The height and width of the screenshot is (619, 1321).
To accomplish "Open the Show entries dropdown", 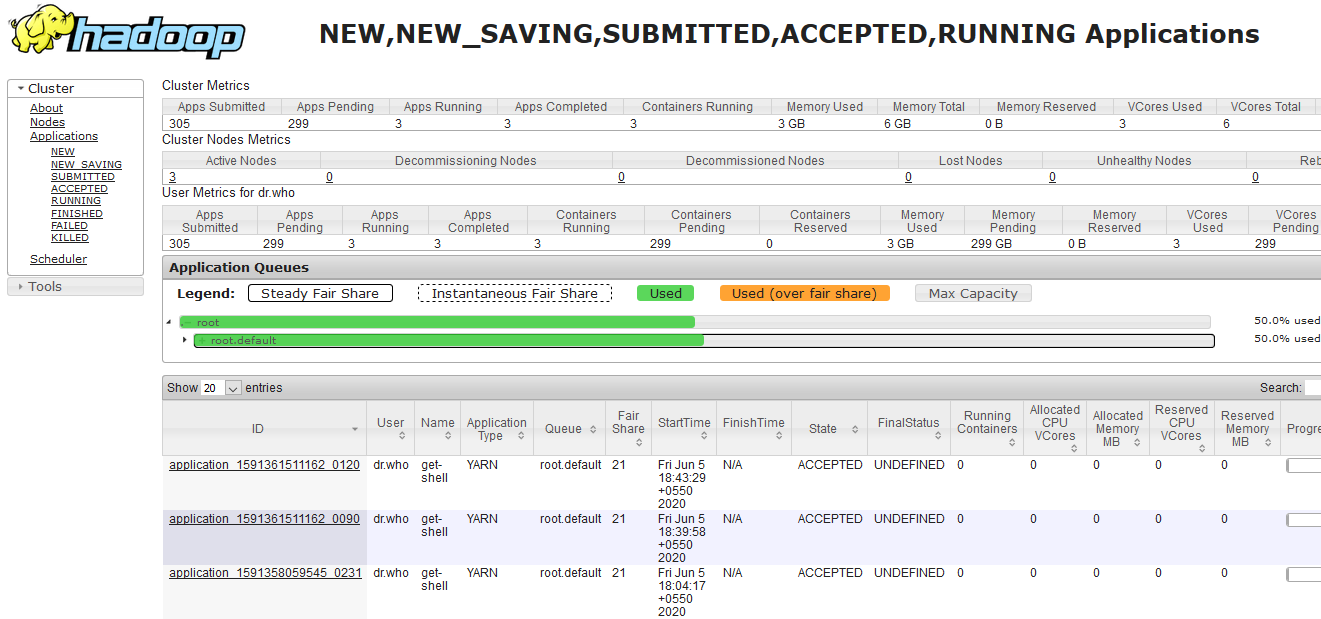I will [221, 388].
